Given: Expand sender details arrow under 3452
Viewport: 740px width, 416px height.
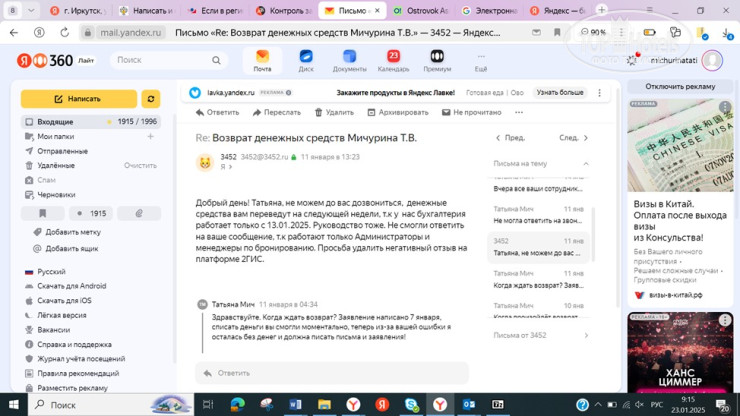Looking at the screenshot, I should (x=231, y=167).
